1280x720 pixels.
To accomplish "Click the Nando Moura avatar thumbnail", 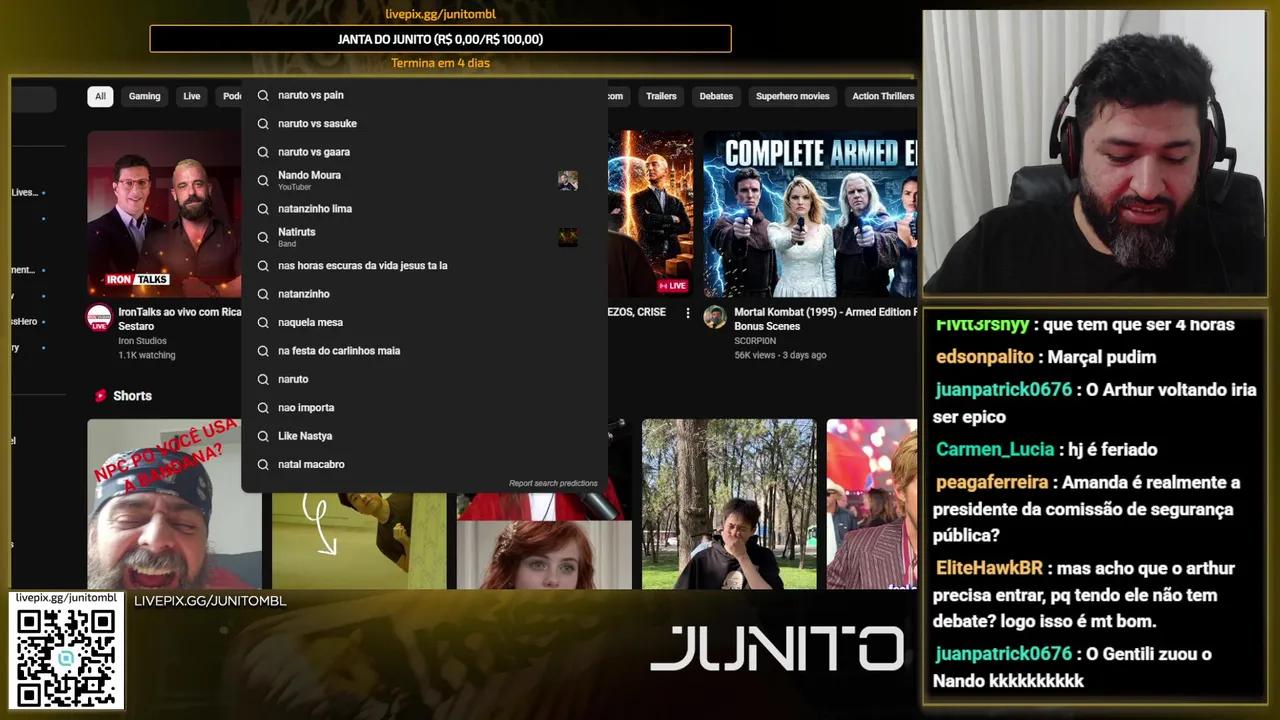I will click(x=568, y=180).
